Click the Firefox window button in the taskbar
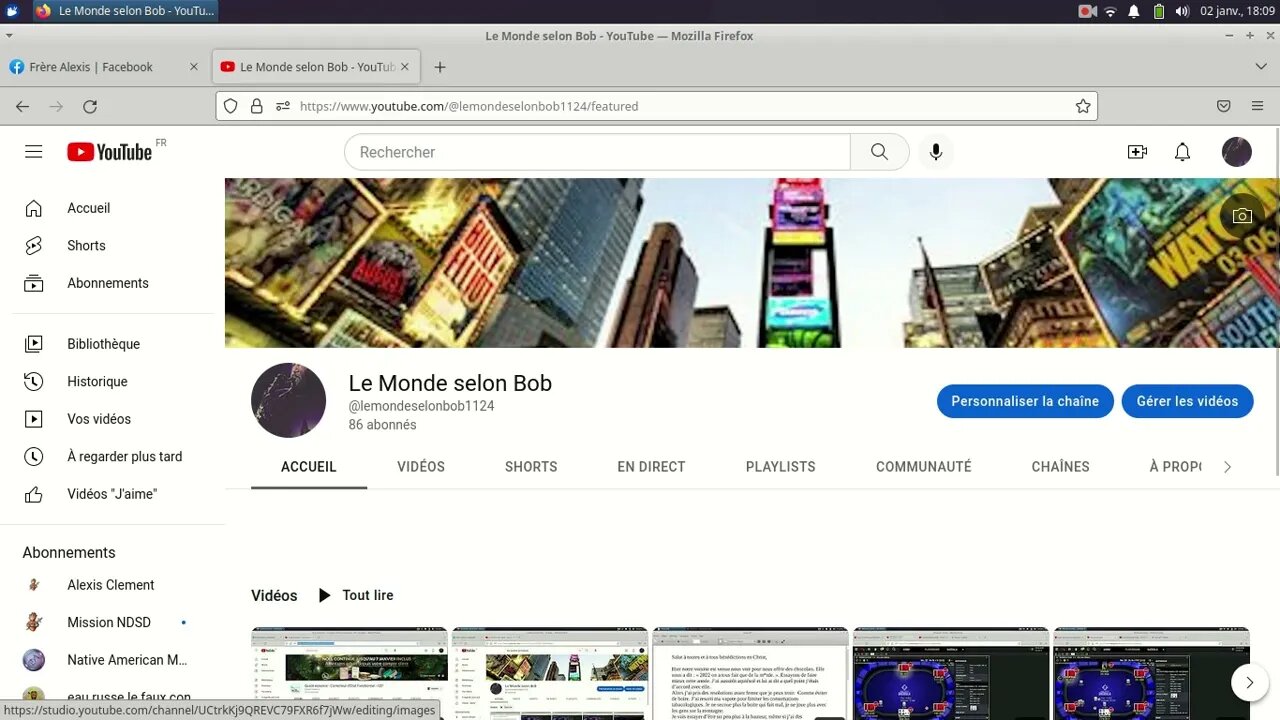 pyautogui.click(x=123, y=11)
